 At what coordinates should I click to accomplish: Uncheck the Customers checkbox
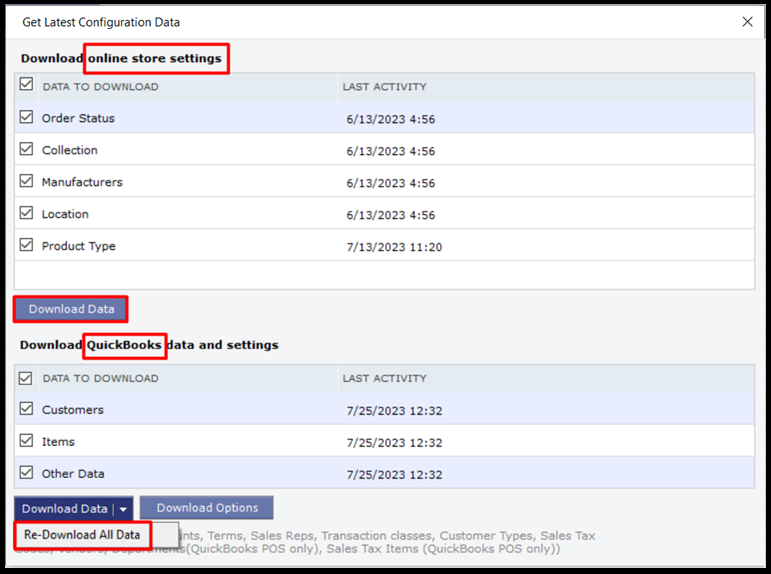(x=27, y=410)
